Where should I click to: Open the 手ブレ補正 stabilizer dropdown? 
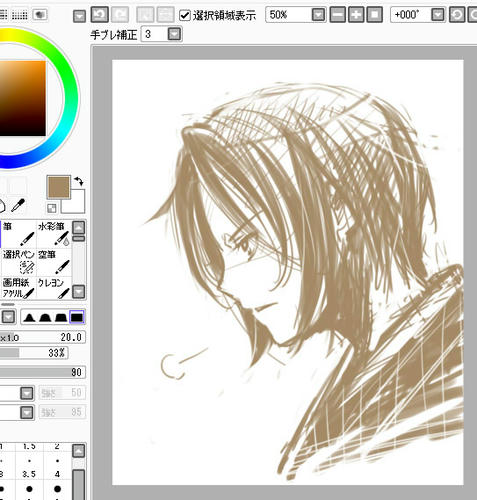pos(174,34)
